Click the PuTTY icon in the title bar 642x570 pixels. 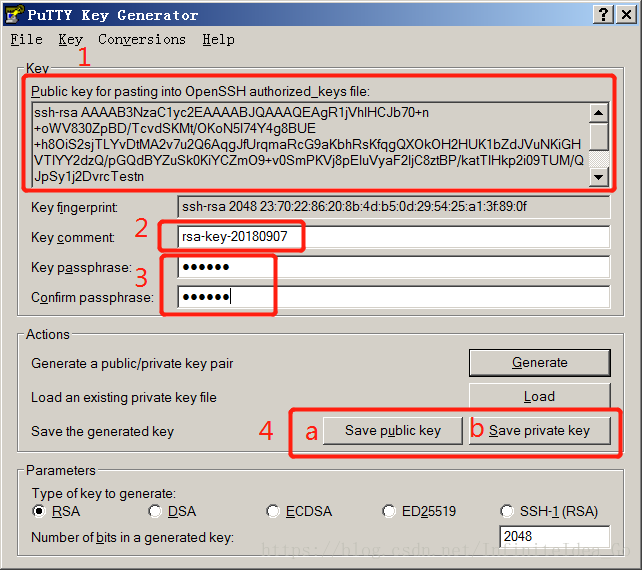point(14,14)
